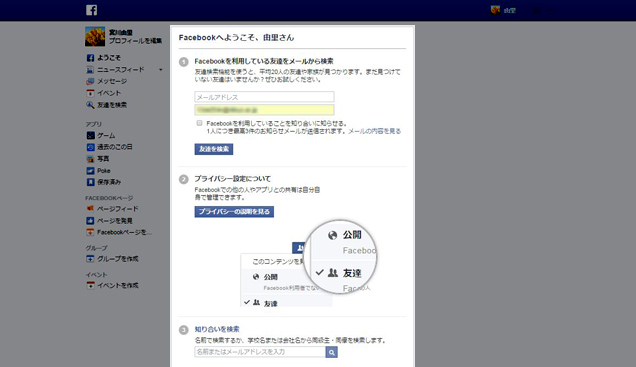Image resolution: width=636 pixels, height=367 pixels.
Task: Click the ページを発見 thumbs-up icon
Action: point(90,221)
